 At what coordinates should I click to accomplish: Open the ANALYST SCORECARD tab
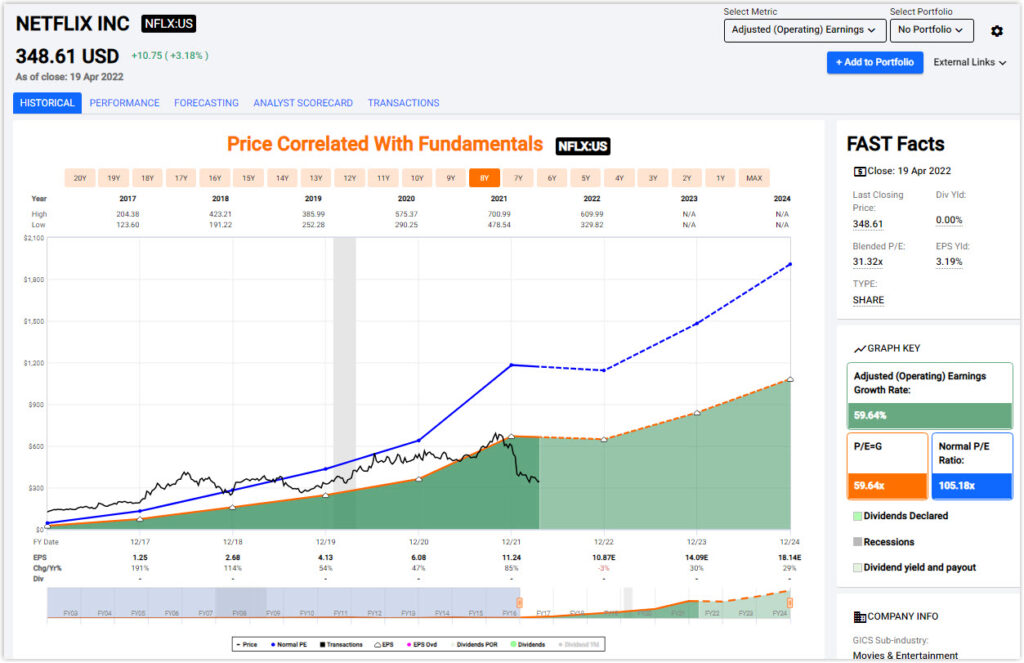point(303,102)
